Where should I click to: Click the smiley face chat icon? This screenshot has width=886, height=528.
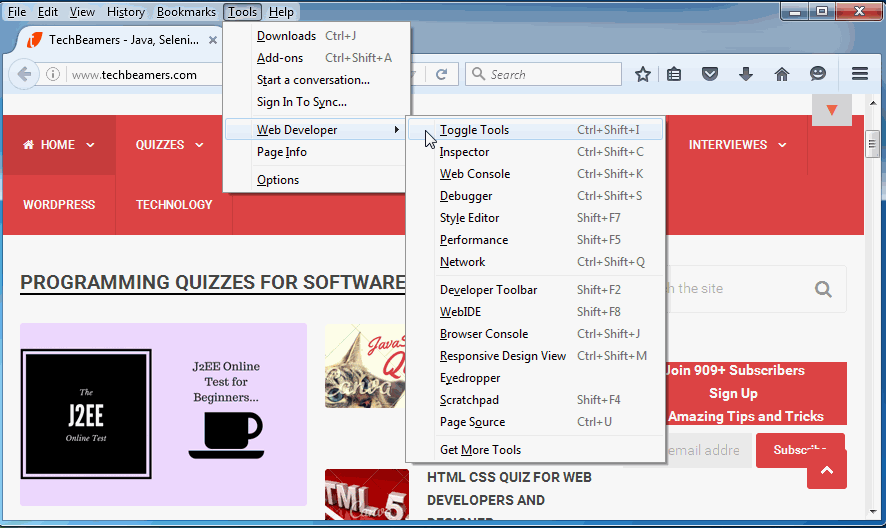tap(818, 74)
